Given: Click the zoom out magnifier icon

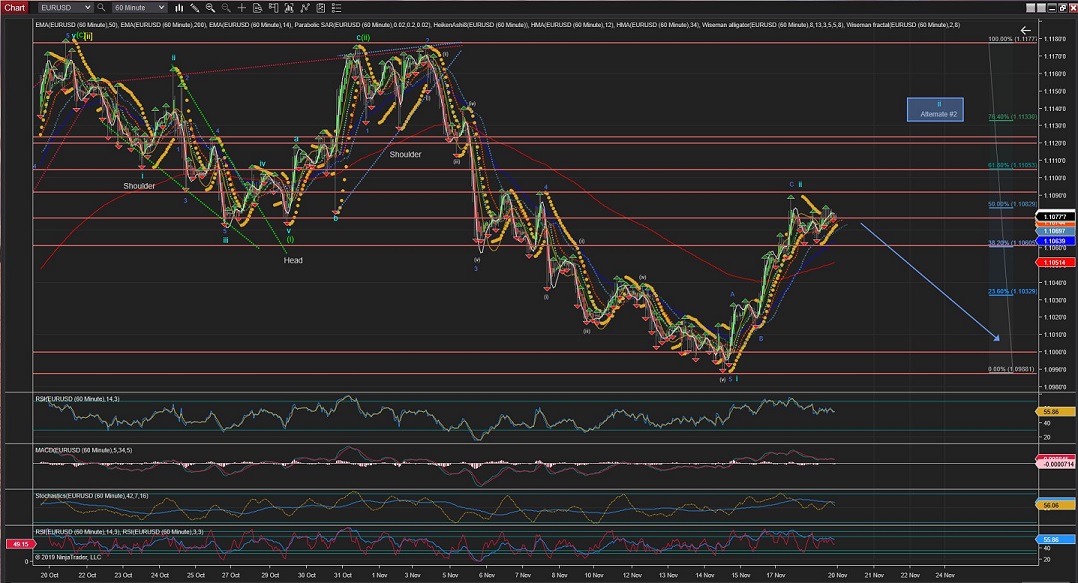Looking at the screenshot, I should [x=226, y=8].
